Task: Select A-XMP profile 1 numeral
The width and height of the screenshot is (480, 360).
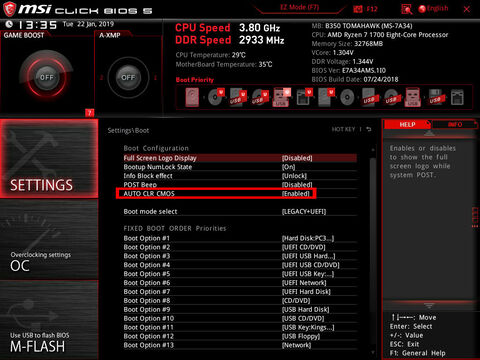Action: click(155, 78)
